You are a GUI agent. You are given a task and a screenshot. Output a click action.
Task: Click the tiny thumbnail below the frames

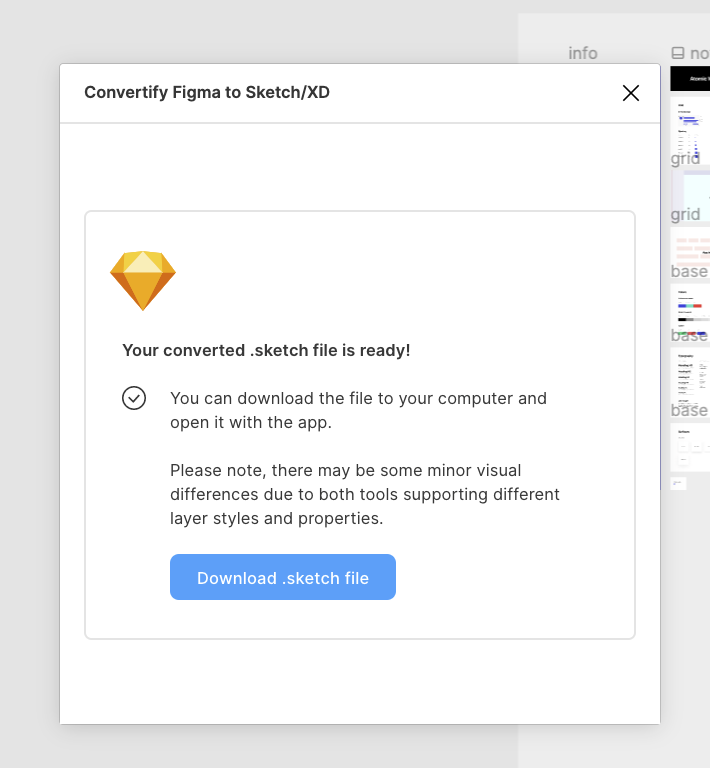pos(678,483)
